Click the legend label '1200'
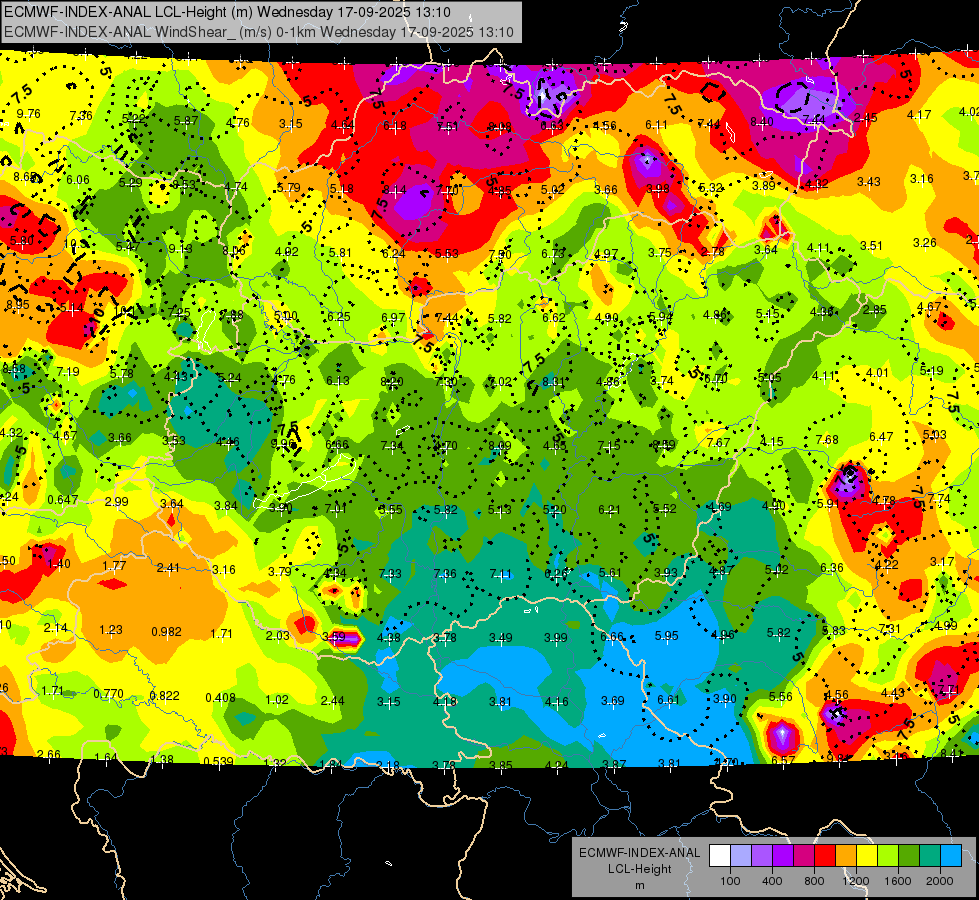 coord(855,881)
